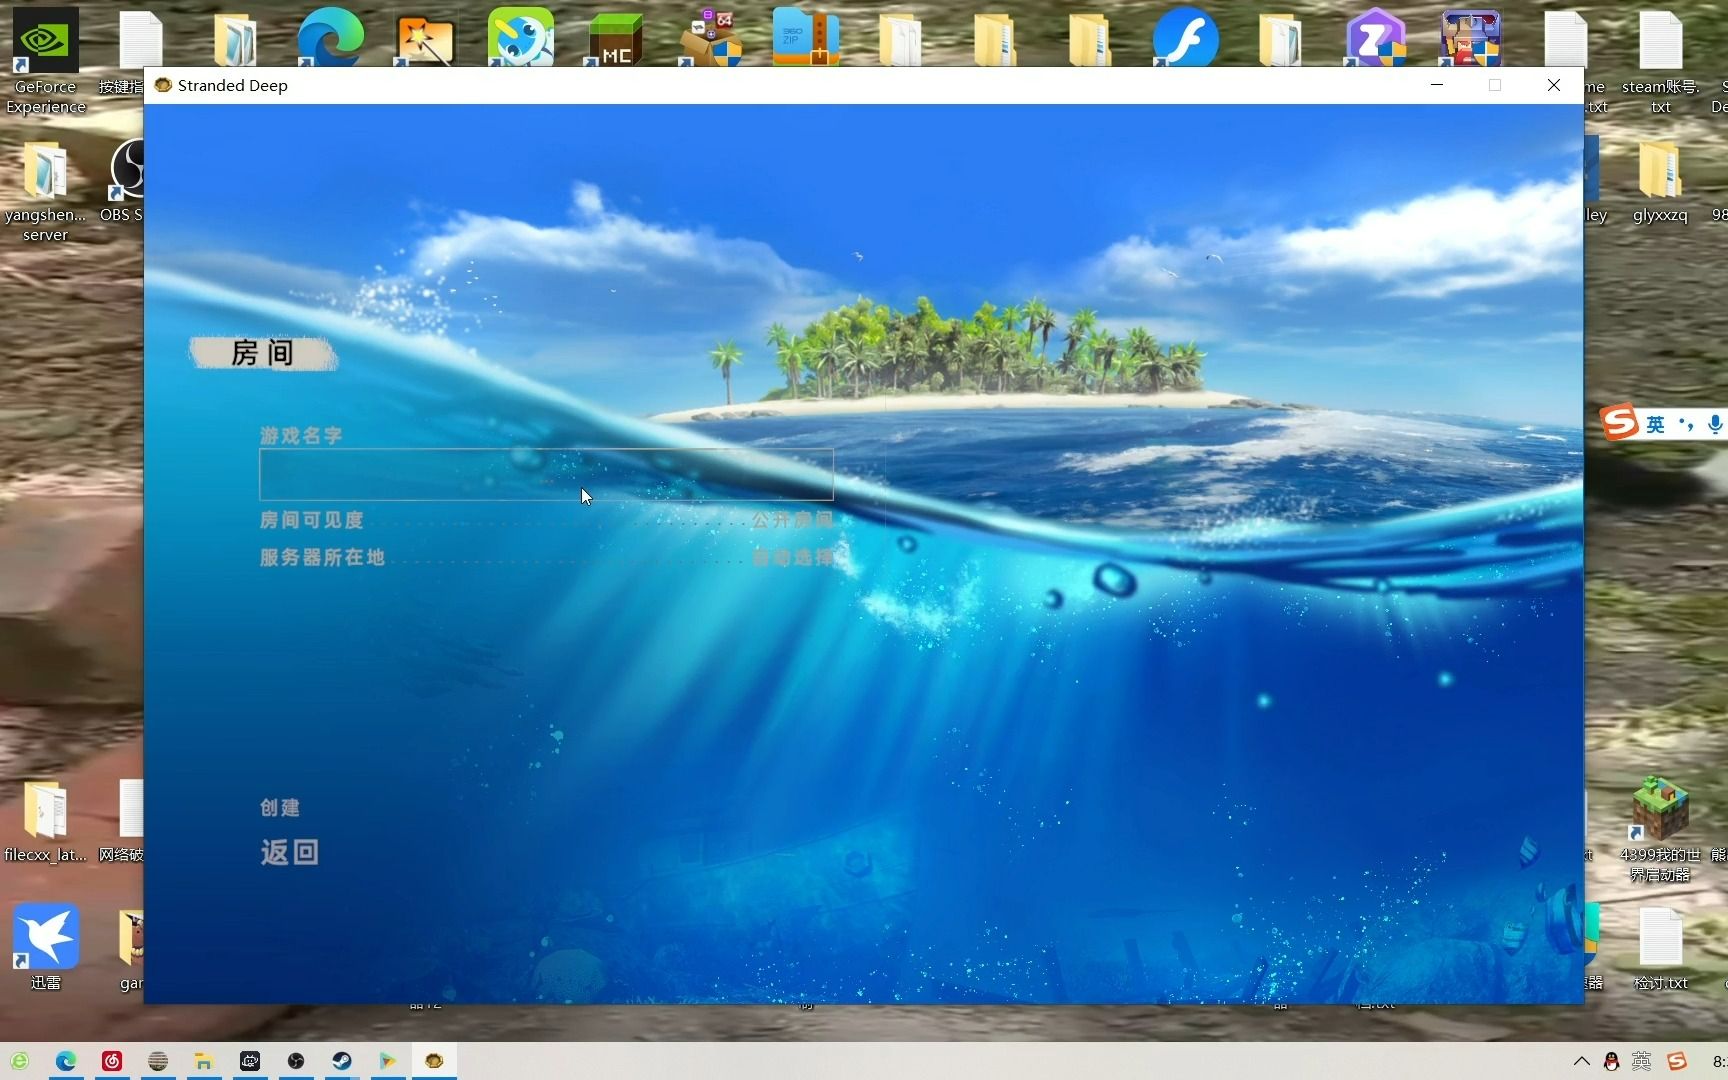Open Google Play Games from taskbar
The height and width of the screenshot is (1080, 1728).
pos(388,1061)
